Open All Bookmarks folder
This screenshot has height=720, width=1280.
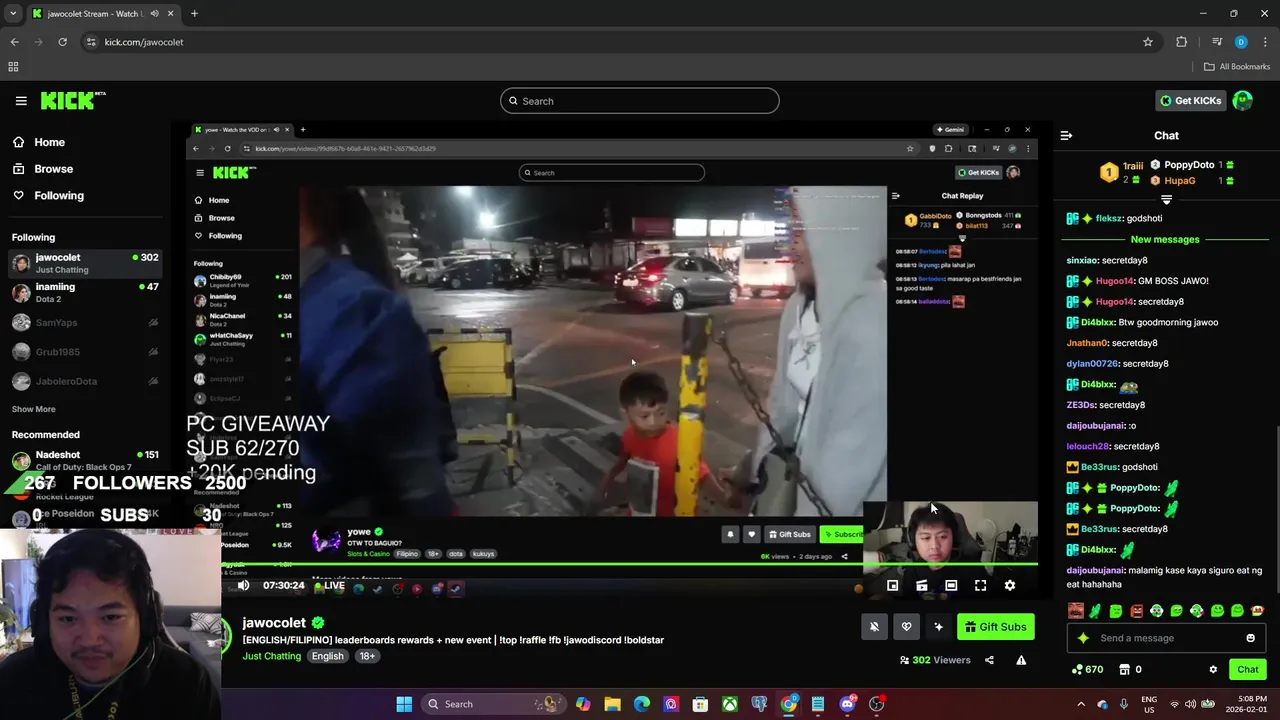[x=1237, y=67]
